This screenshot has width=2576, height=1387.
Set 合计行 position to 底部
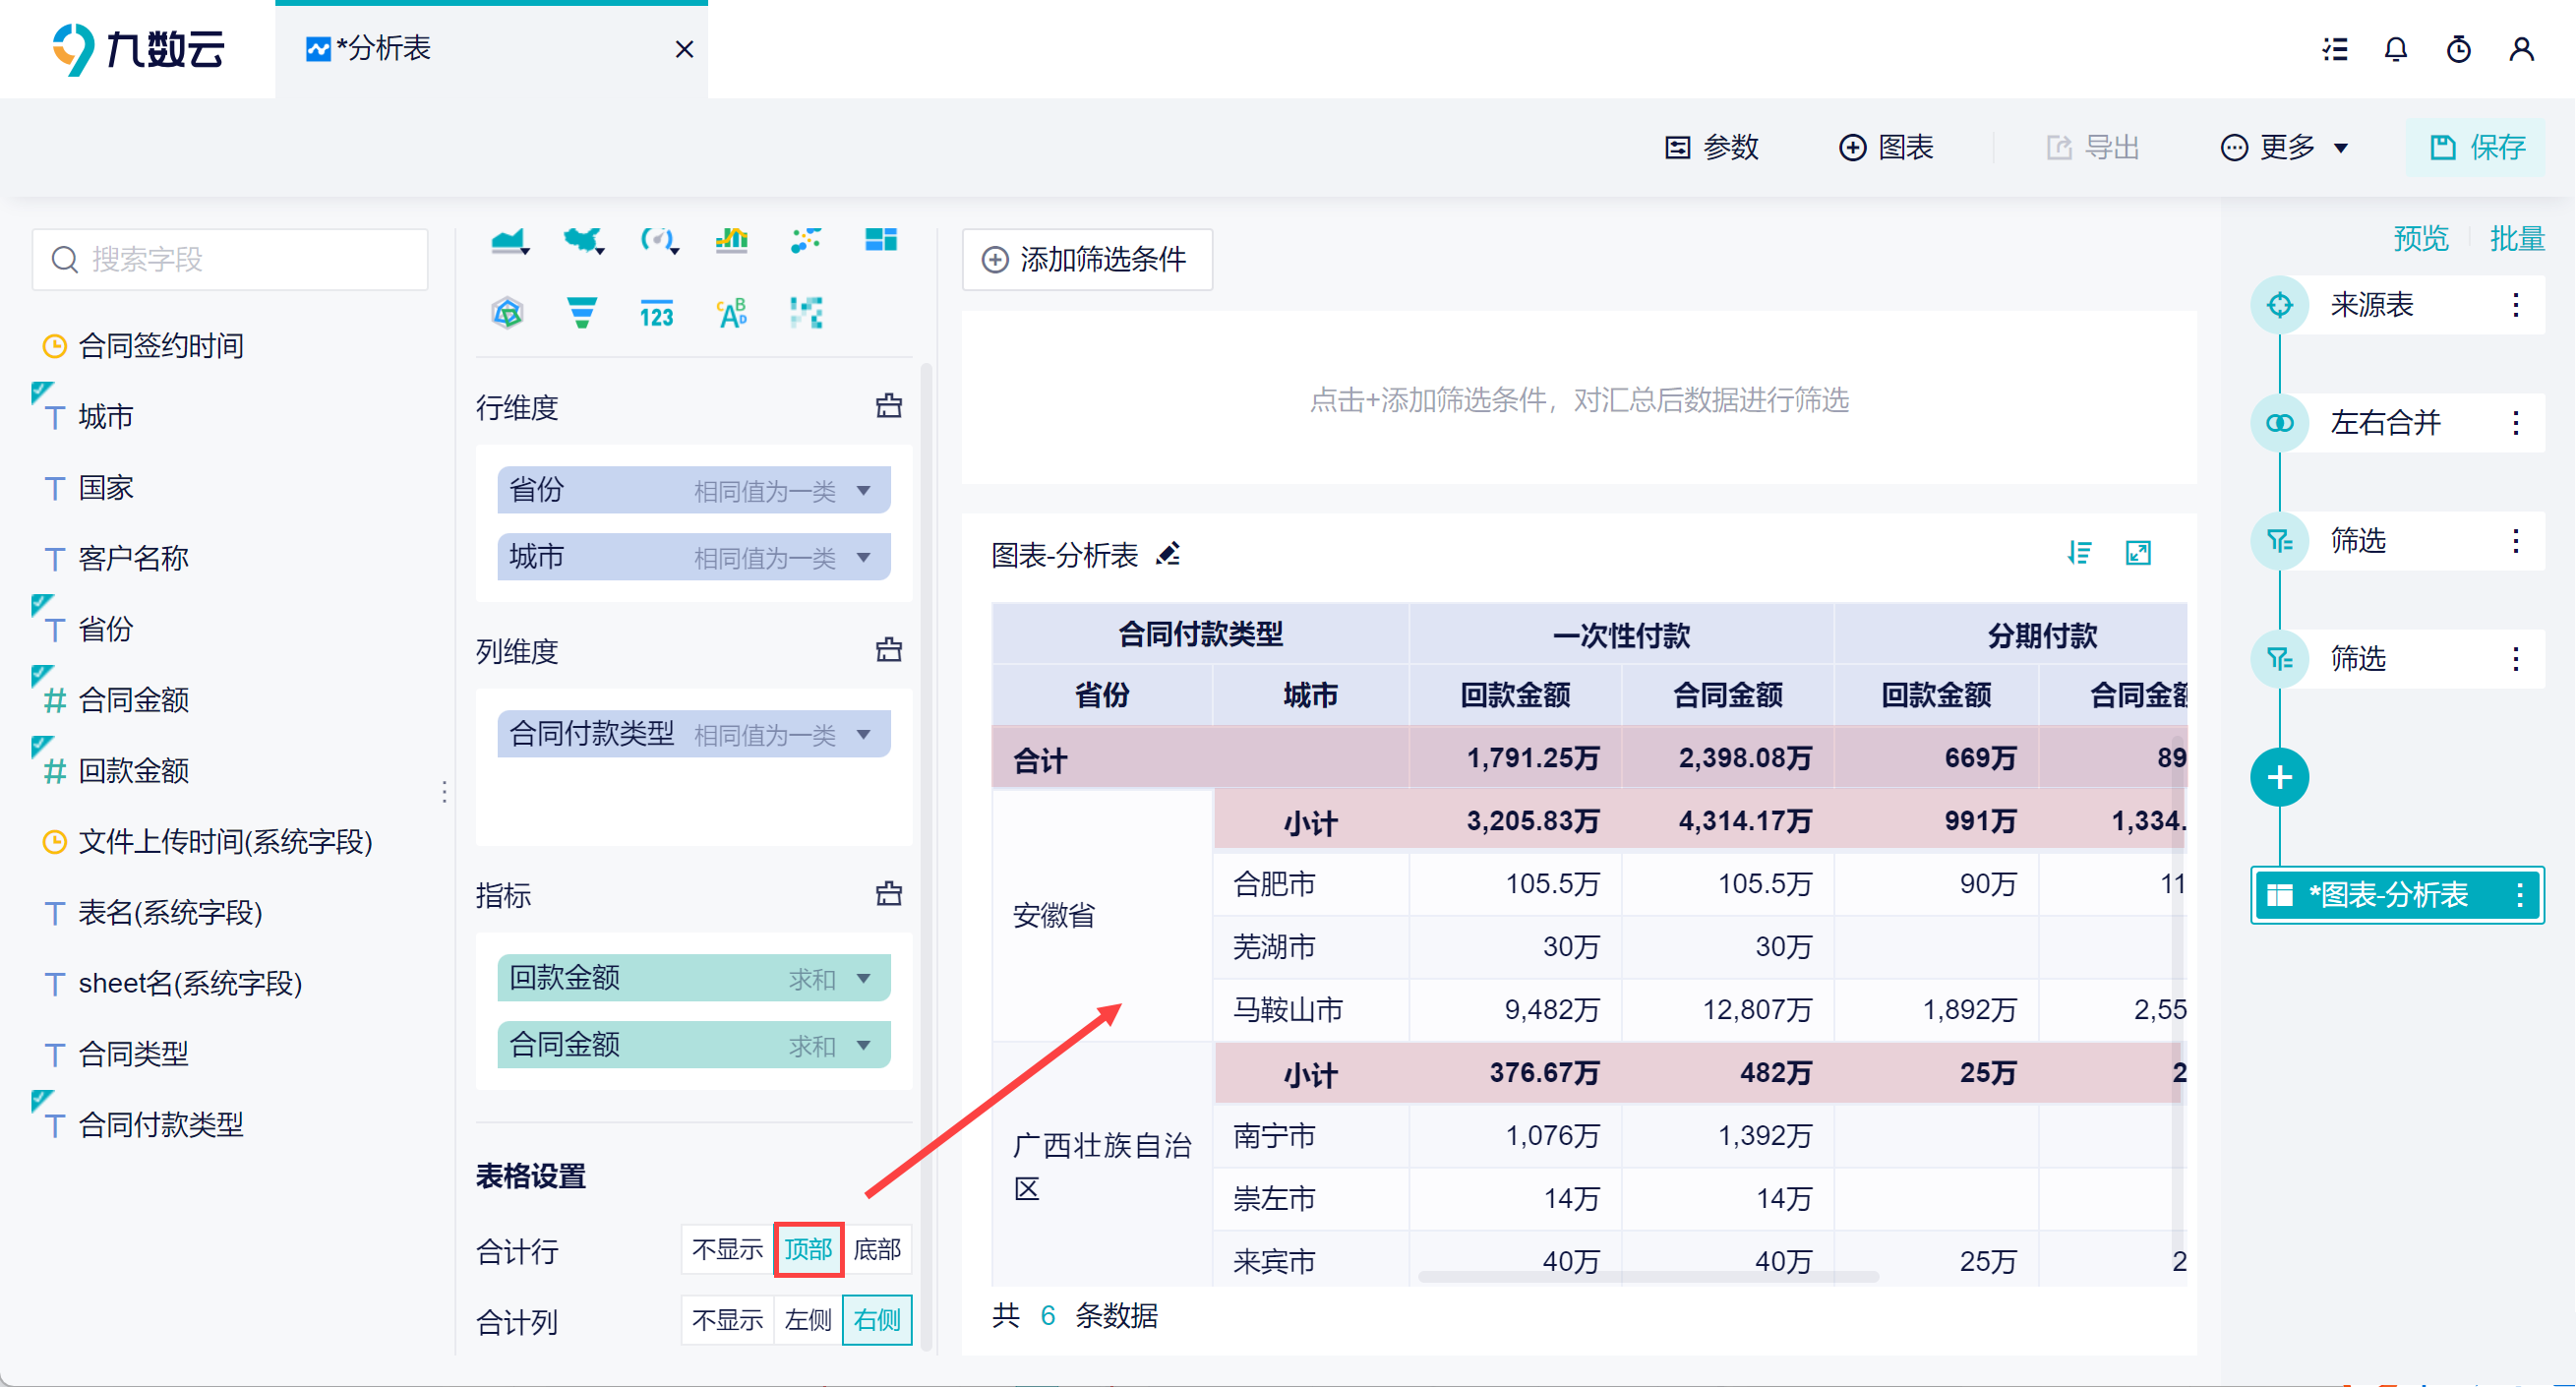[x=877, y=1249]
